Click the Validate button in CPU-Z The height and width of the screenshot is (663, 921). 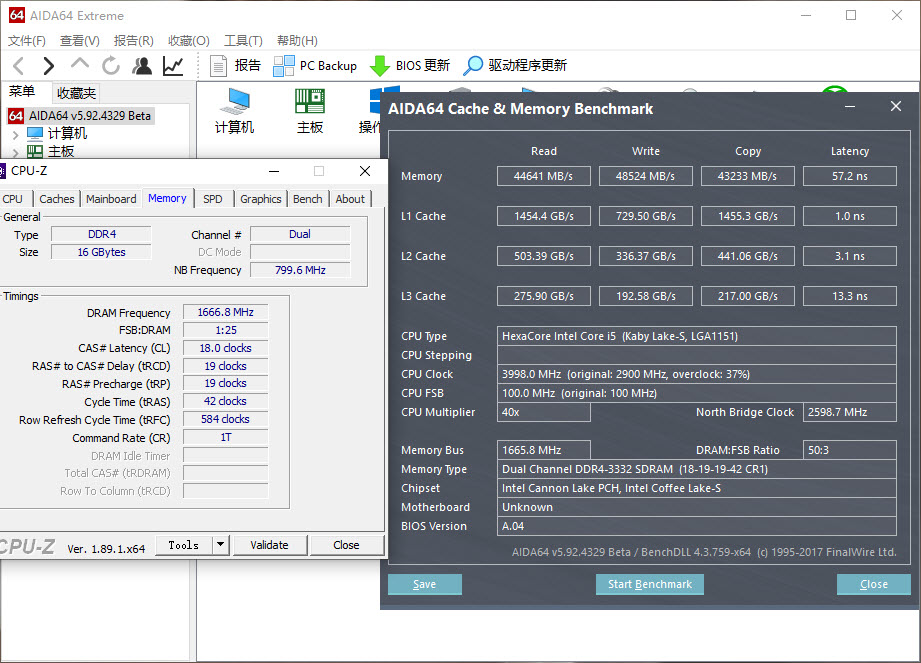pyautogui.click(x=269, y=545)
